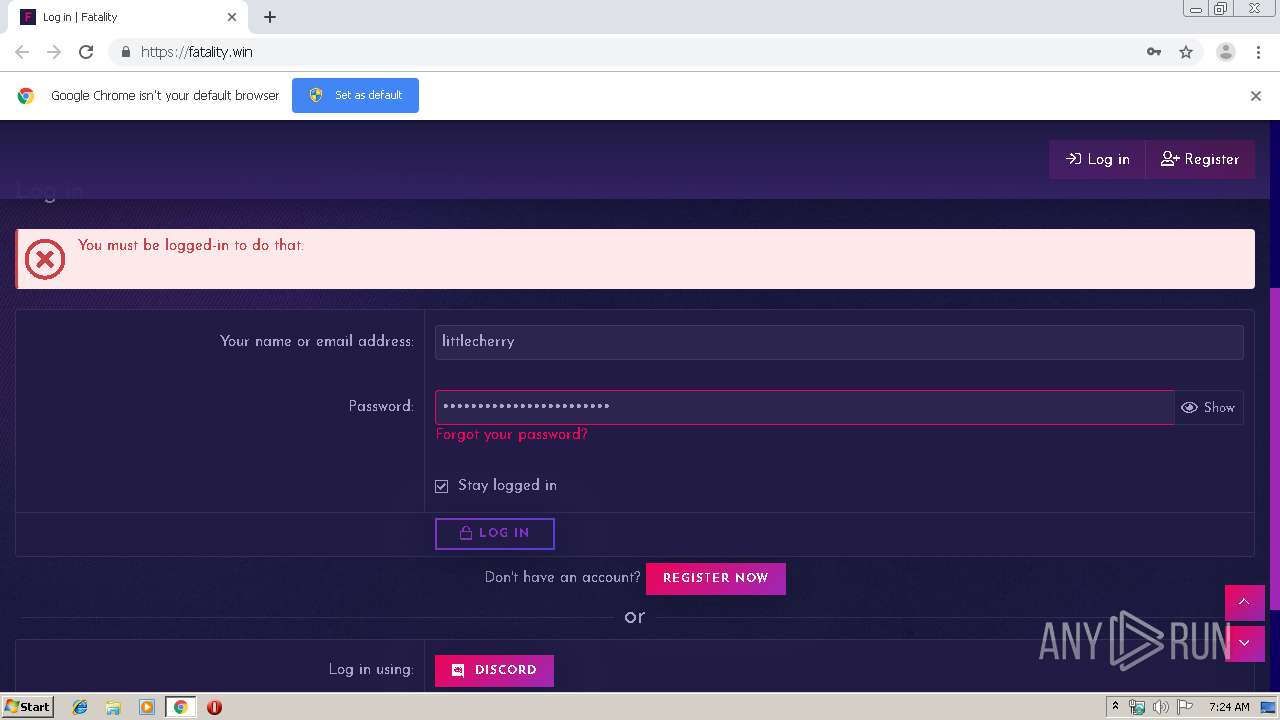Screen dimensions: 1280x720
Task: Go back using the browser back arrow
Action: pos(22,52)
